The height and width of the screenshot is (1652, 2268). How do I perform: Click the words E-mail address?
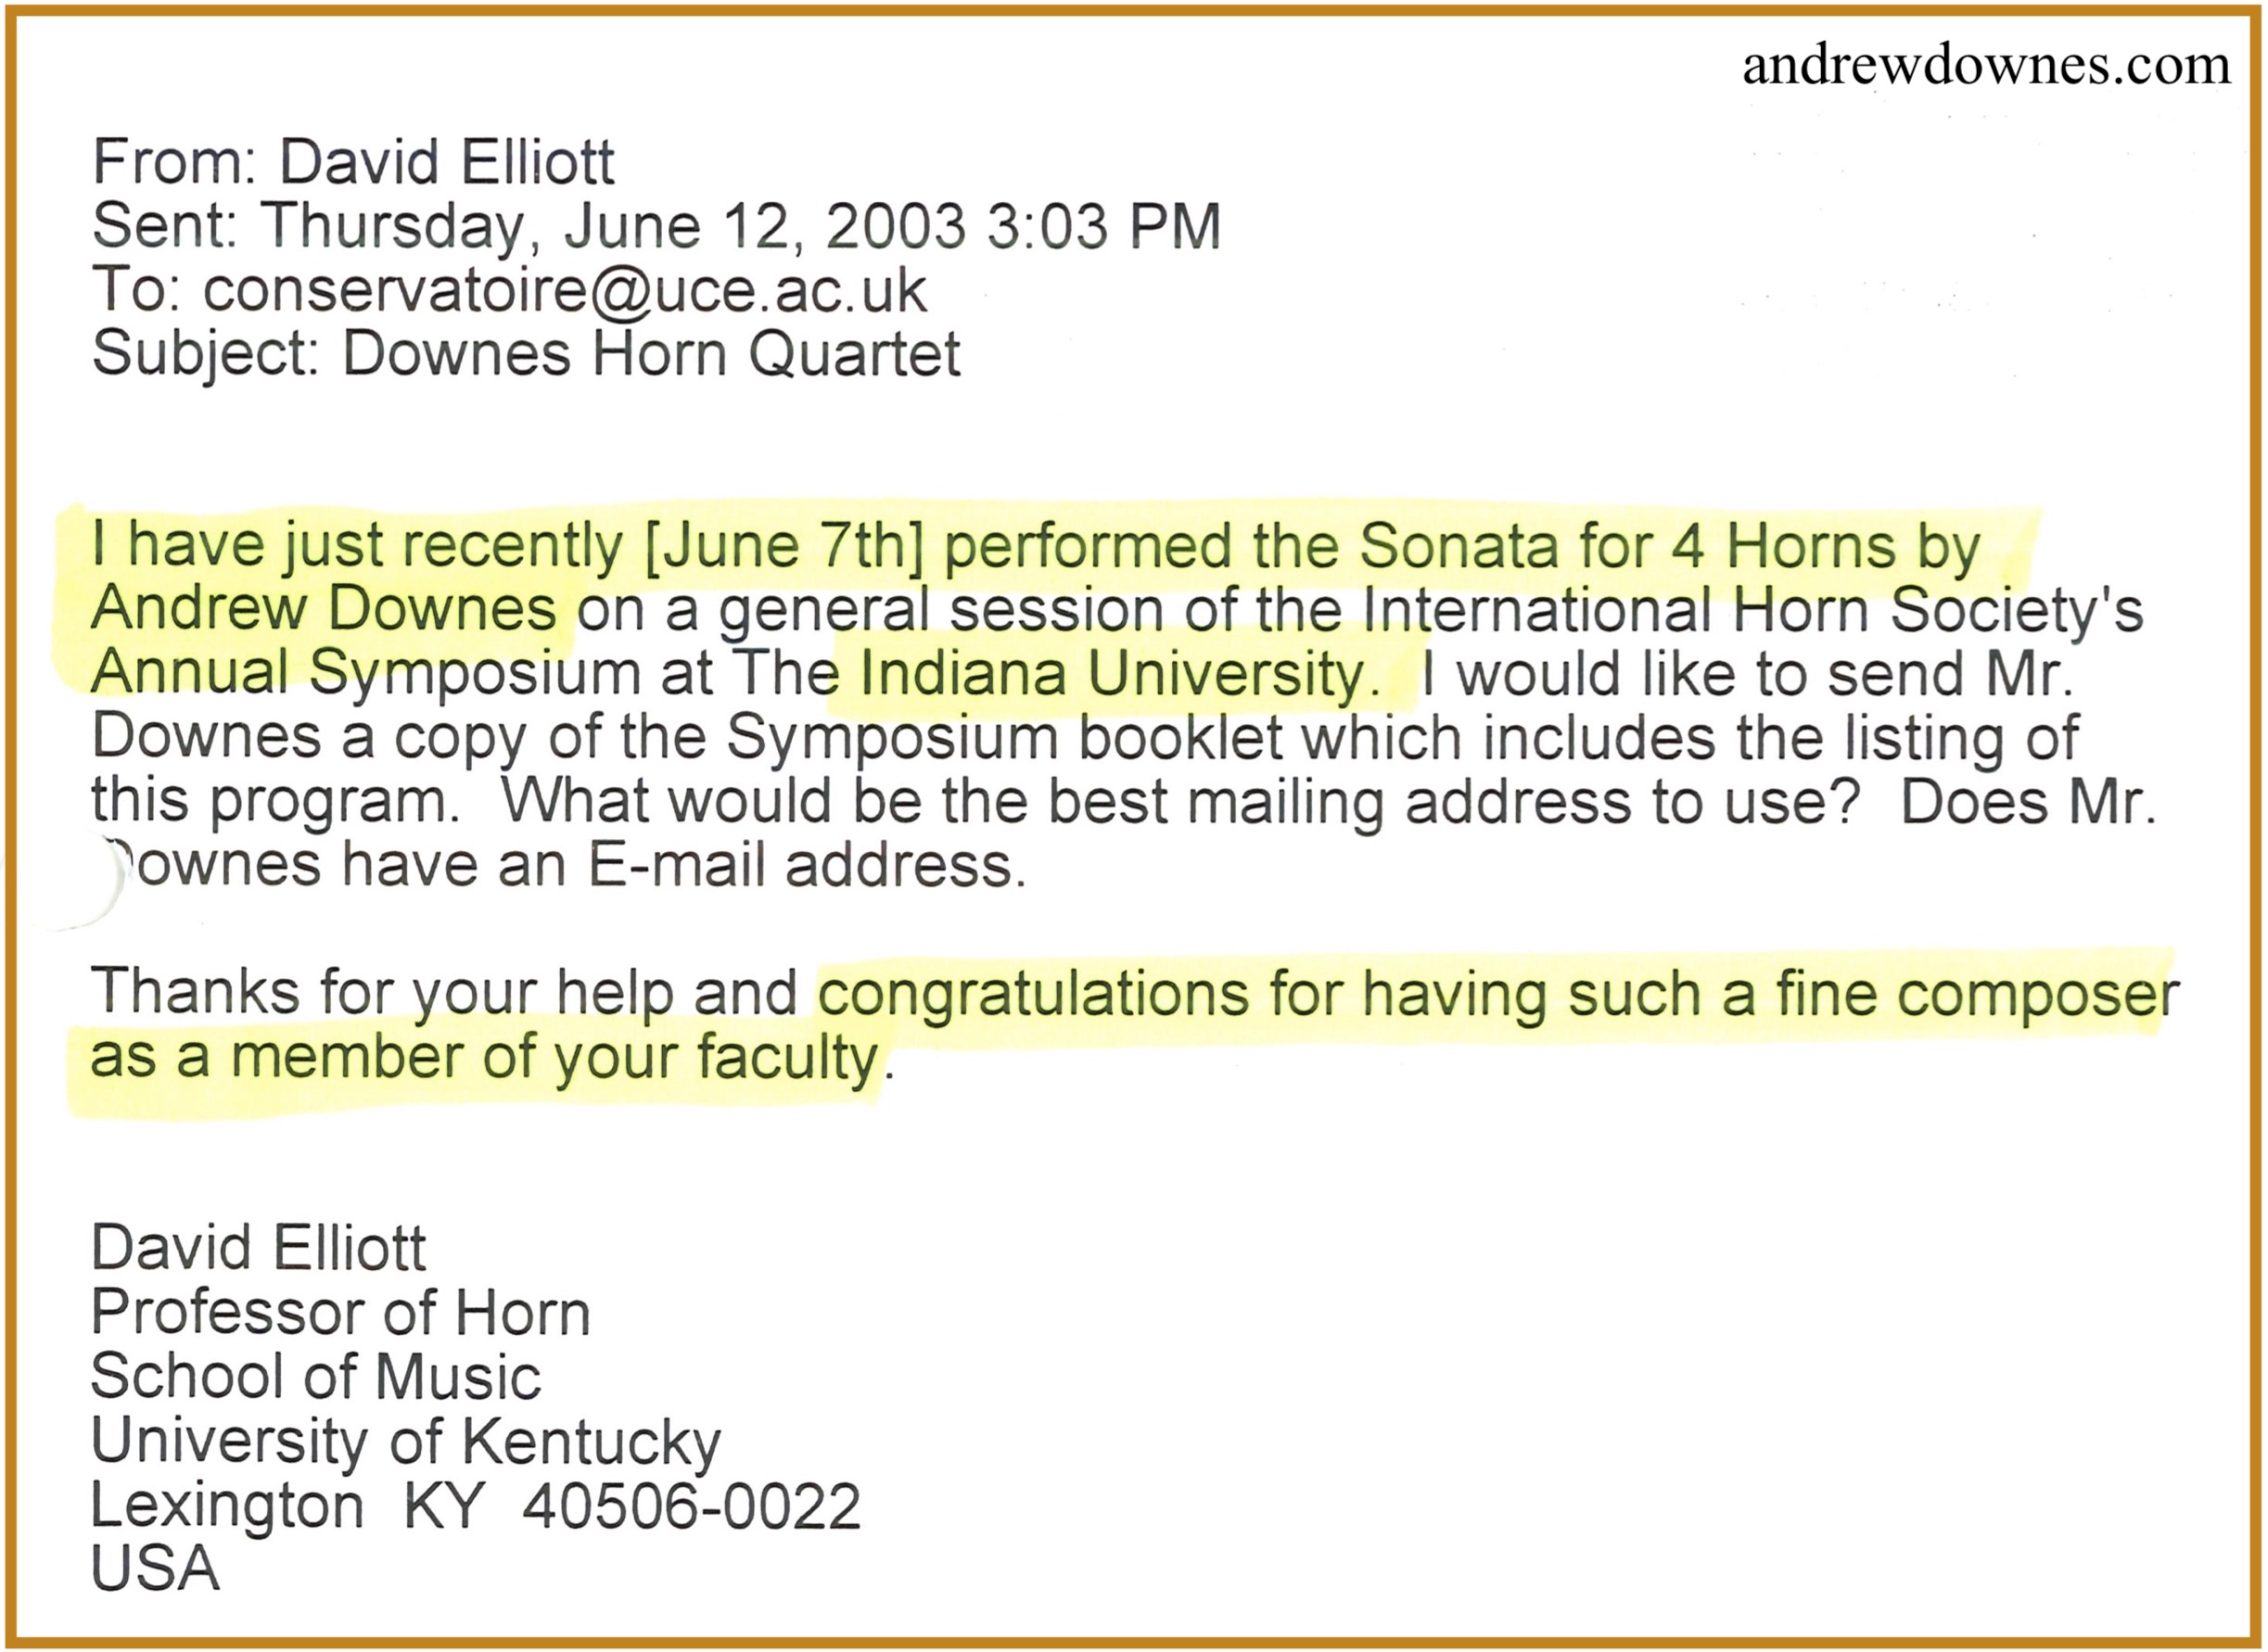[807, 865]
